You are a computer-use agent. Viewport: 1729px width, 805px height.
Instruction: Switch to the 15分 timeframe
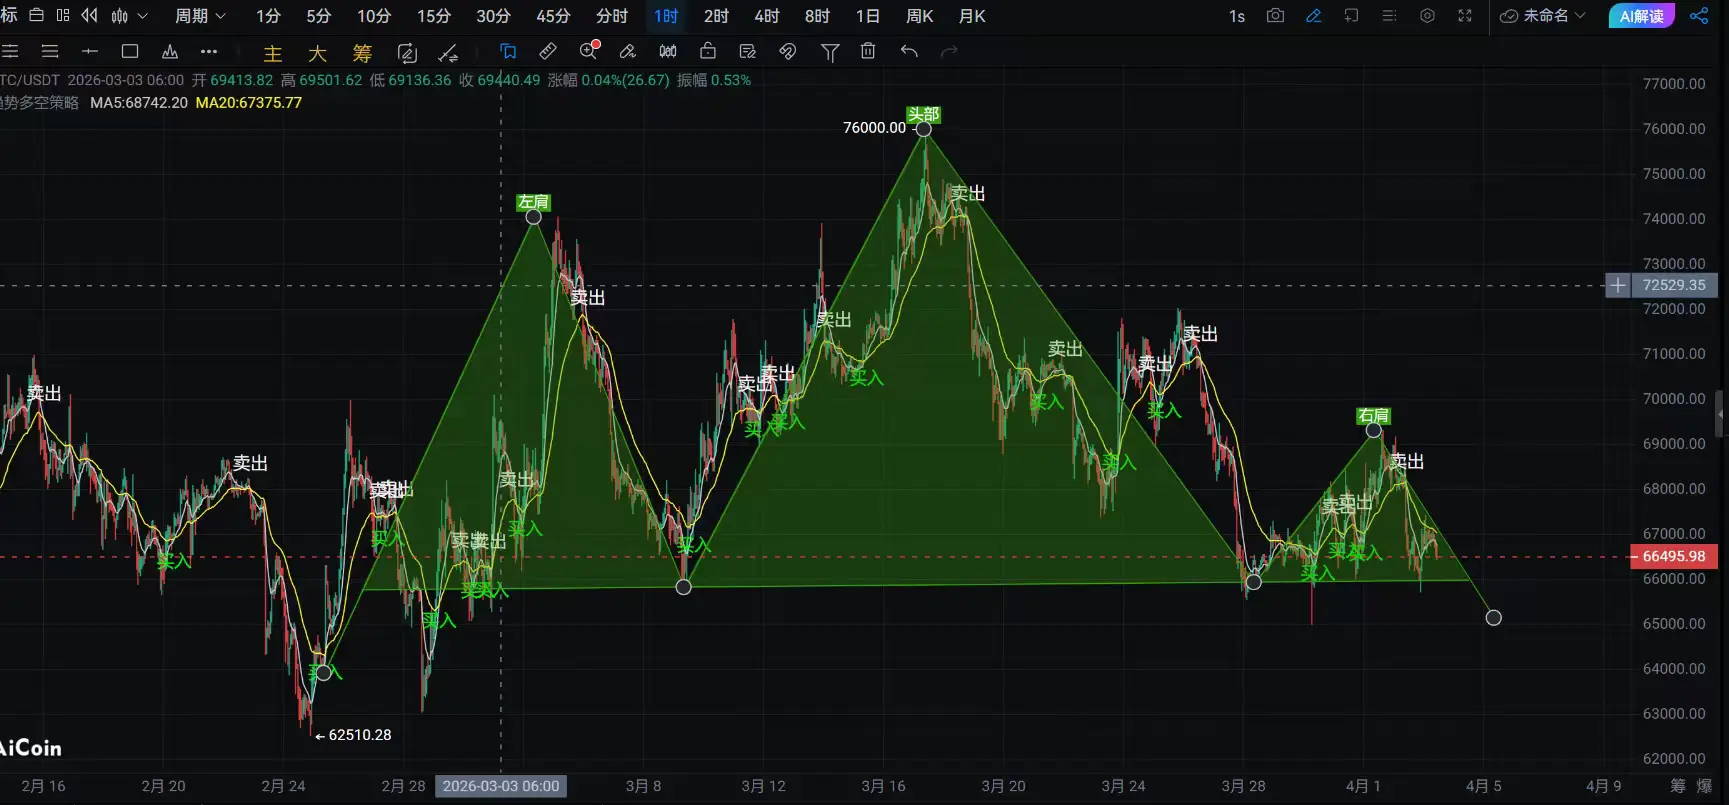[x=434, y=16]
